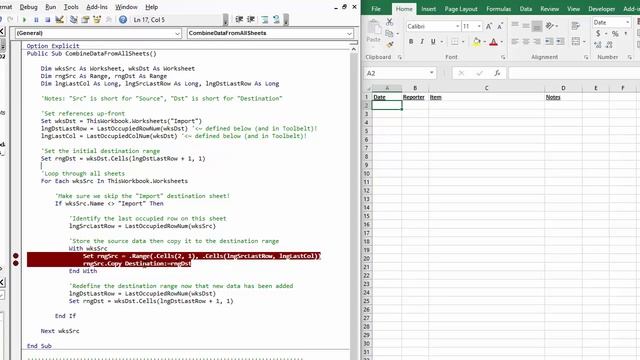Remove breakpoint dot on rngSrc.Copy line

pyautogui.click(x=16, y=263)
